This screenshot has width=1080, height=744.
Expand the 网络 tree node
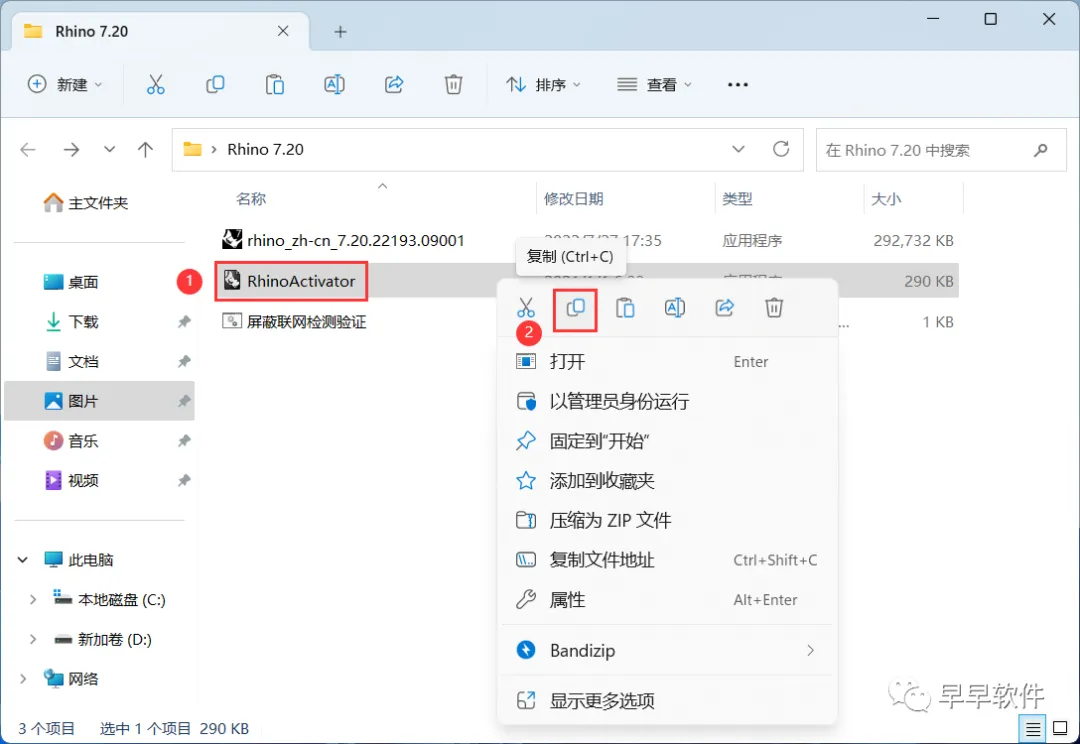(23, 679)
